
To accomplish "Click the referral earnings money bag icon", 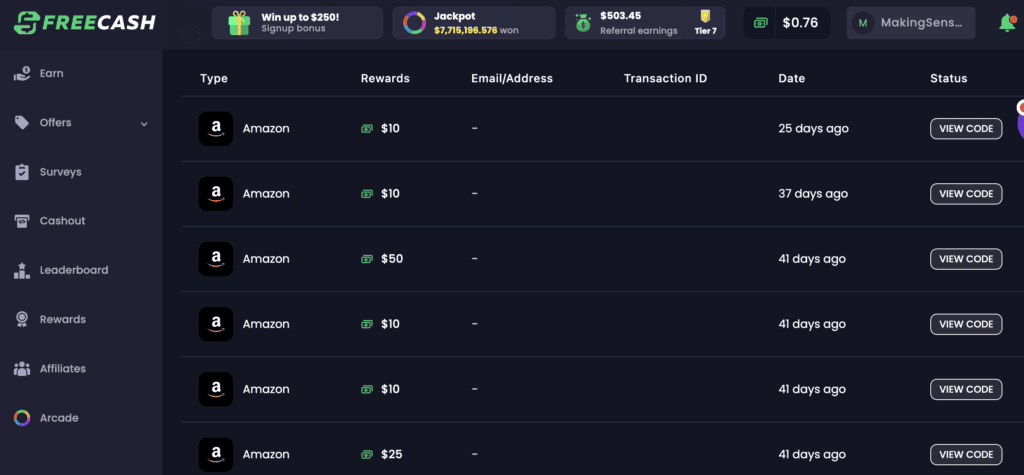I will (x=583, y=23).
